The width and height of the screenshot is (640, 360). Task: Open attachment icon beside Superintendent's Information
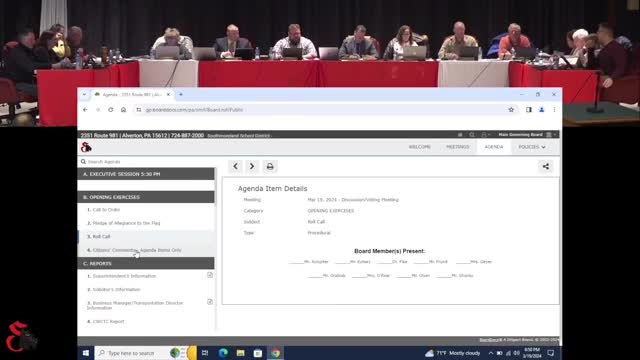pos(210,275)
